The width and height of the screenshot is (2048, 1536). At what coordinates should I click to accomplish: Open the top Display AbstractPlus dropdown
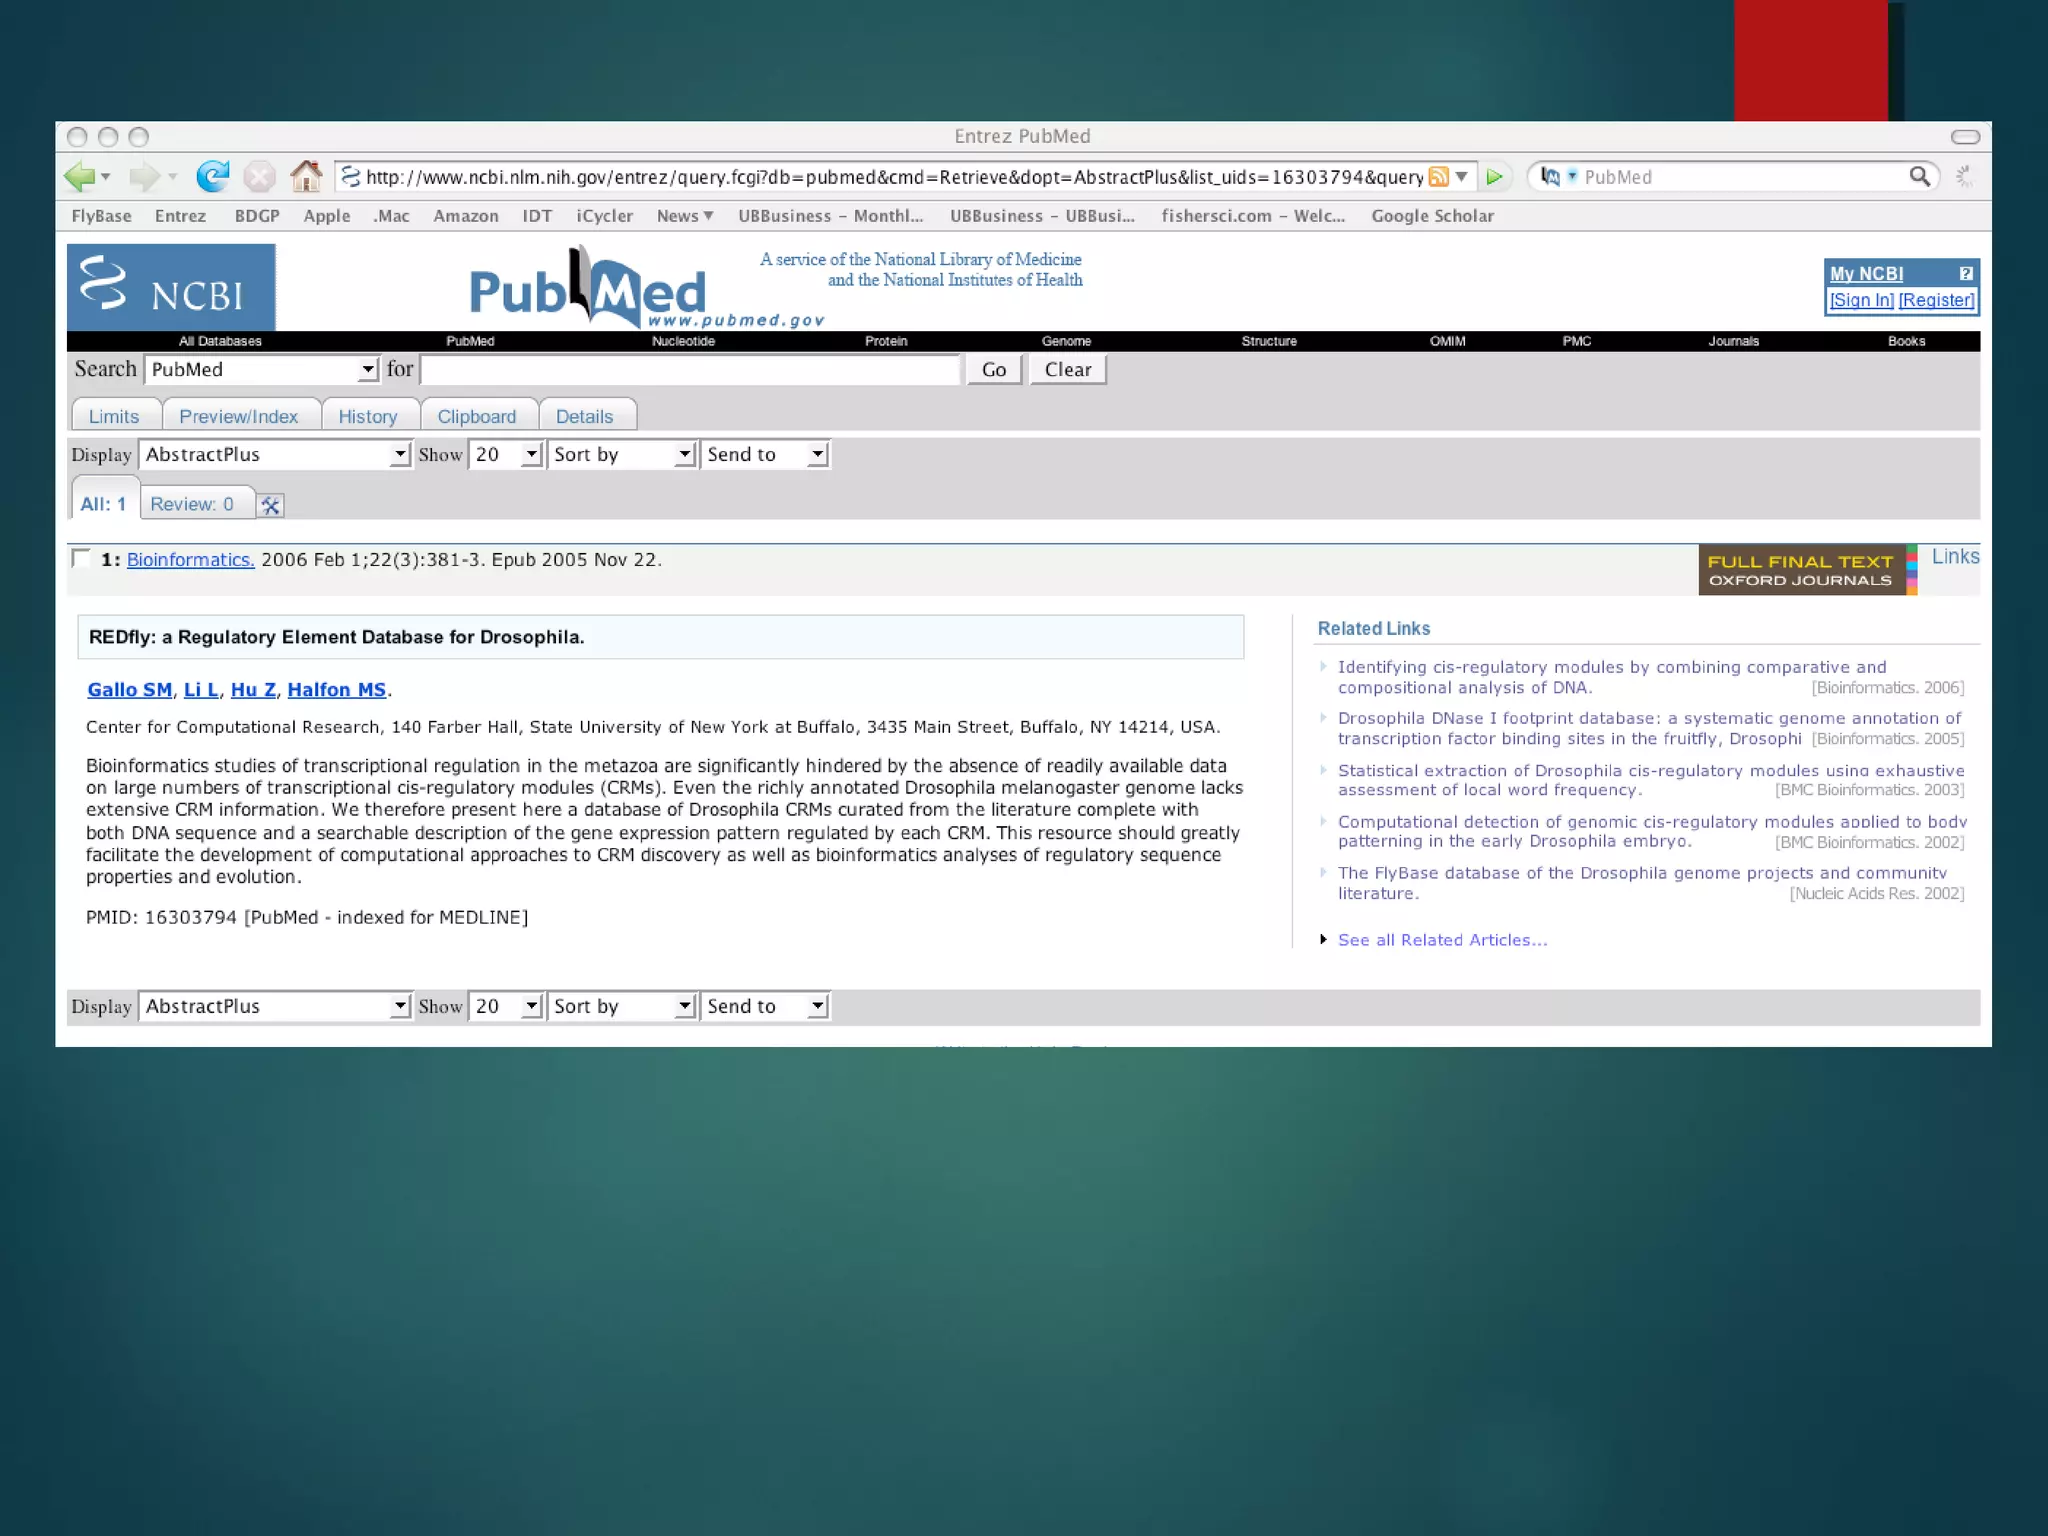(274, 455)
